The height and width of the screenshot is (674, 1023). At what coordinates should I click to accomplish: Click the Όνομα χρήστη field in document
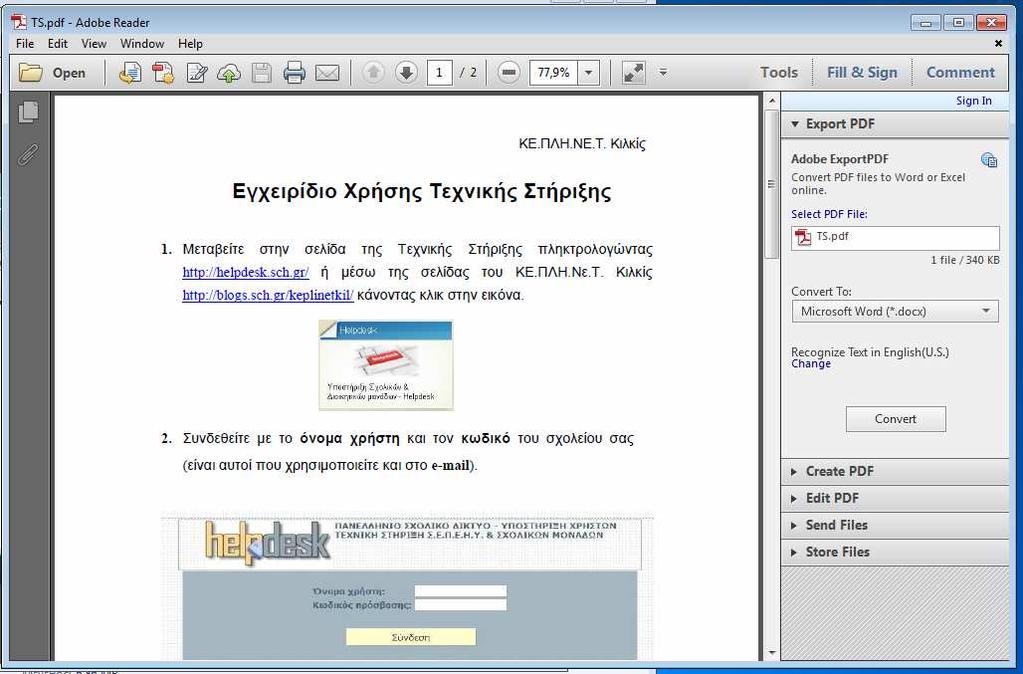[461, 591]
